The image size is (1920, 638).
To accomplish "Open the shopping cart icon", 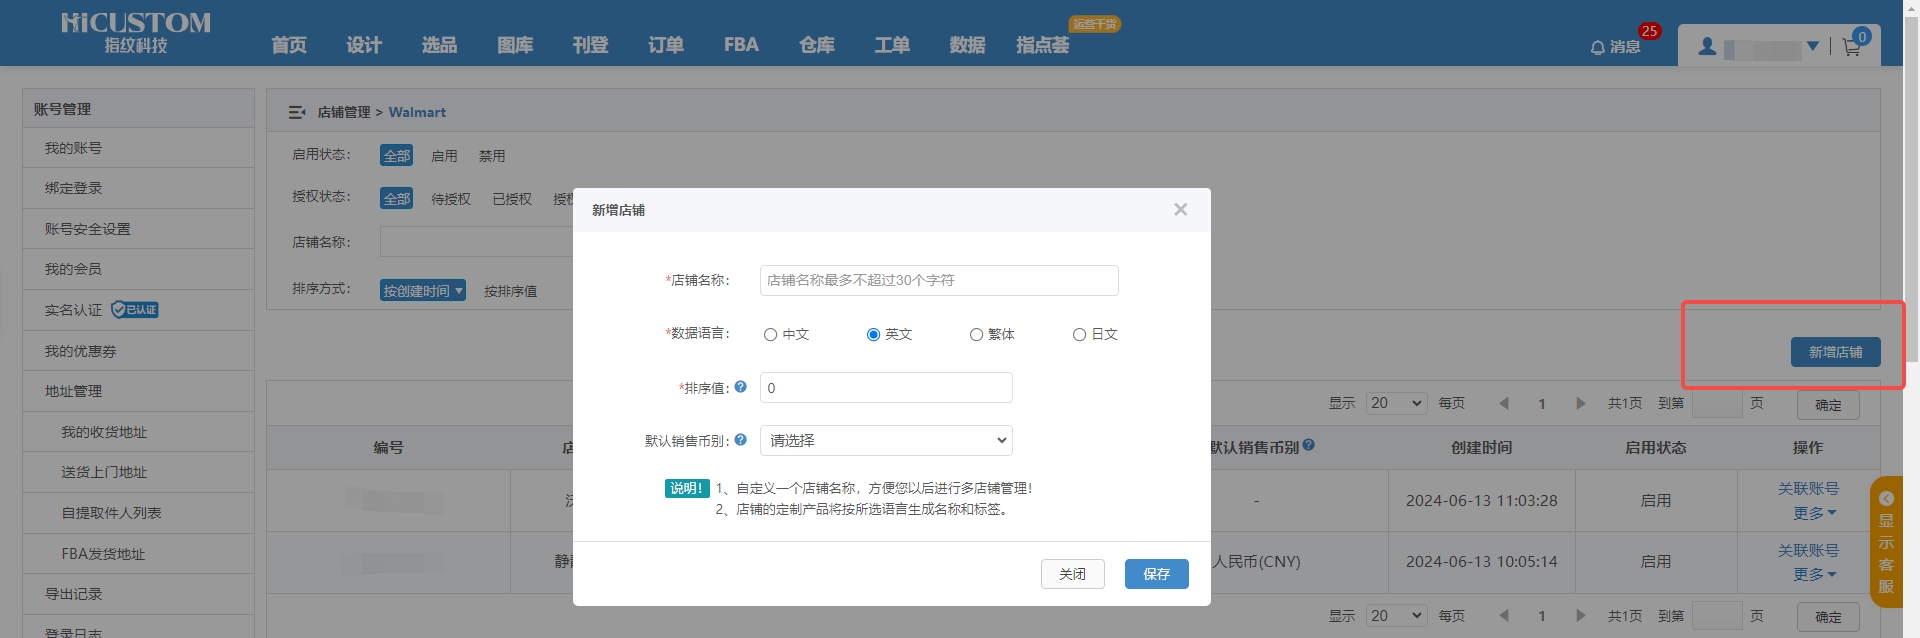I will [1851, 47].
